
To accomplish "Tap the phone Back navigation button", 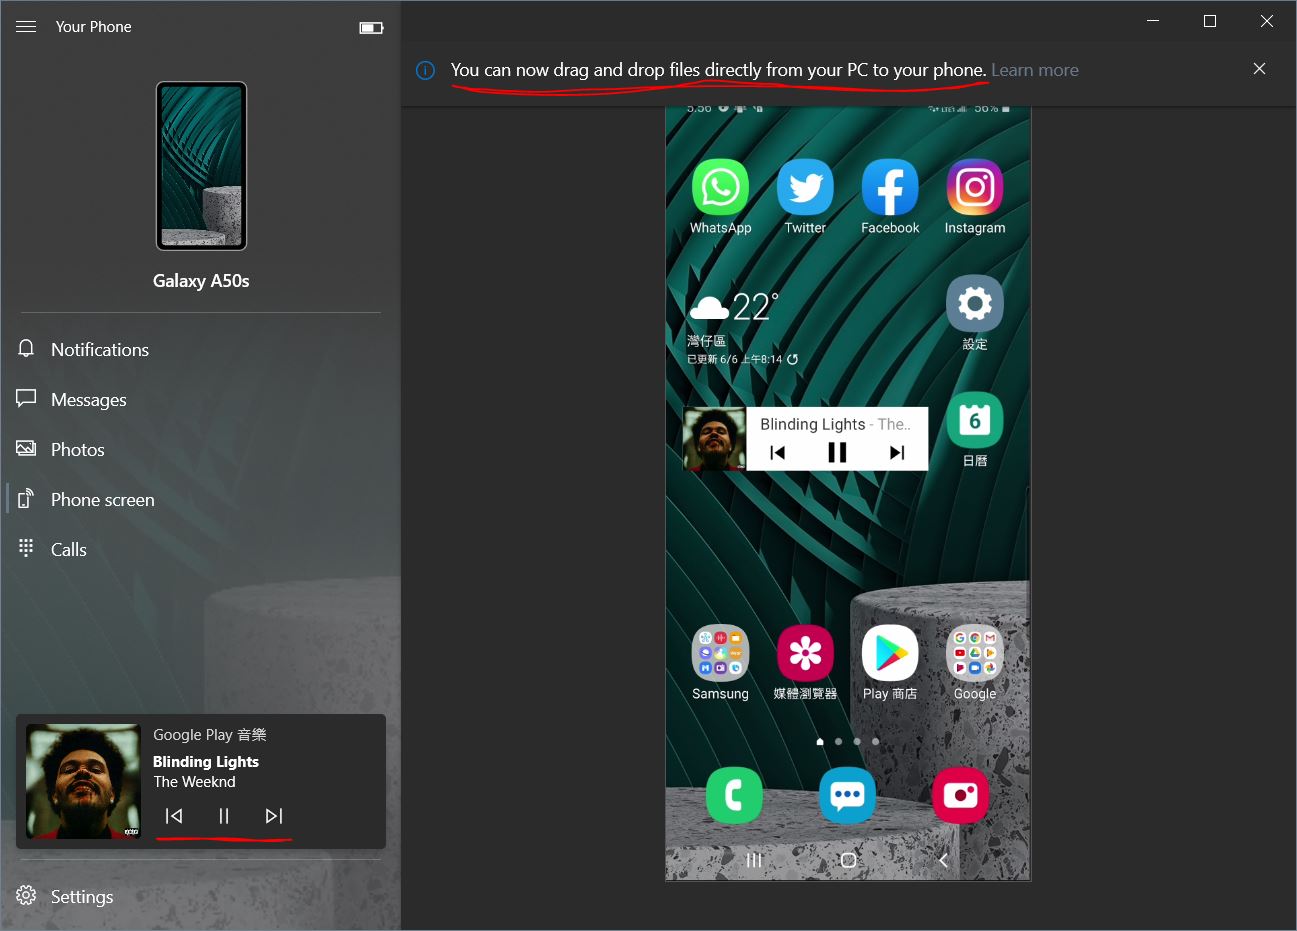I will point(943,860).
